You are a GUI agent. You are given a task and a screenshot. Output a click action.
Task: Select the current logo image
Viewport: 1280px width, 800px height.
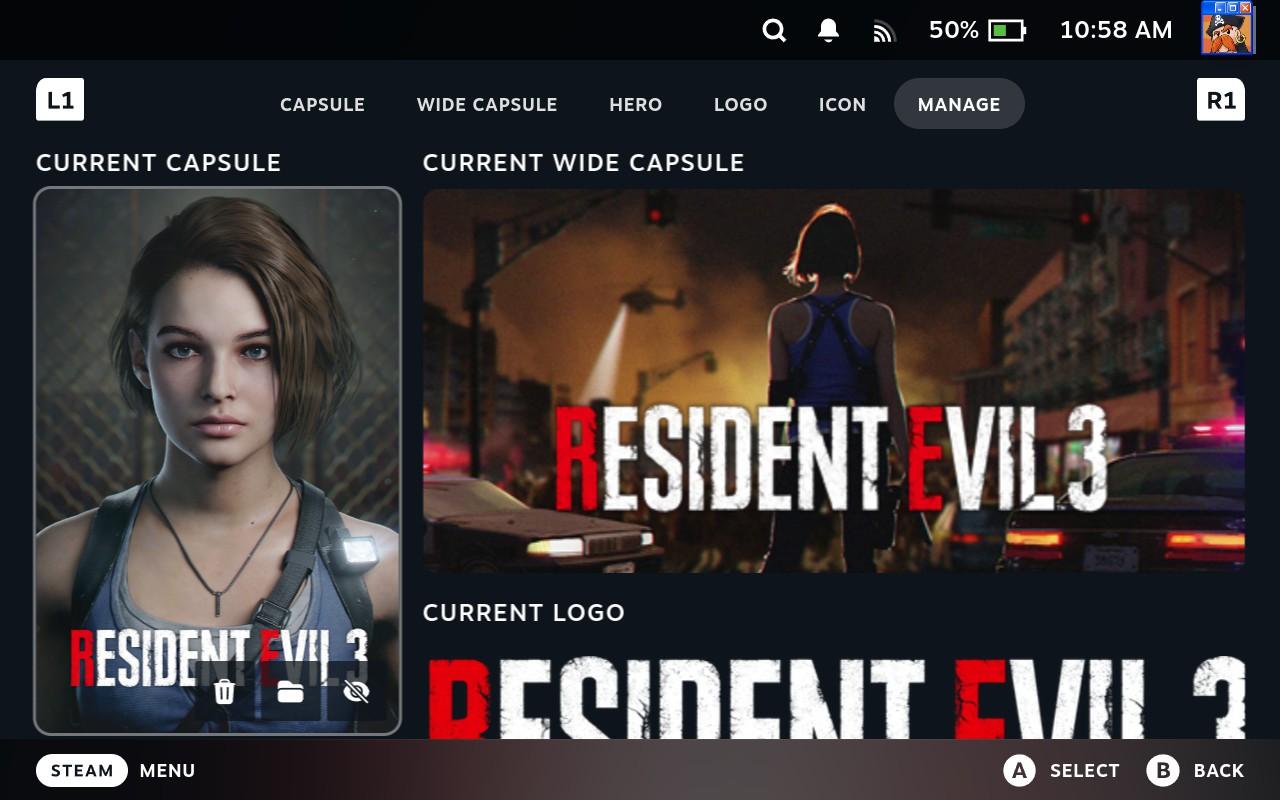click(x=834, y=697)
